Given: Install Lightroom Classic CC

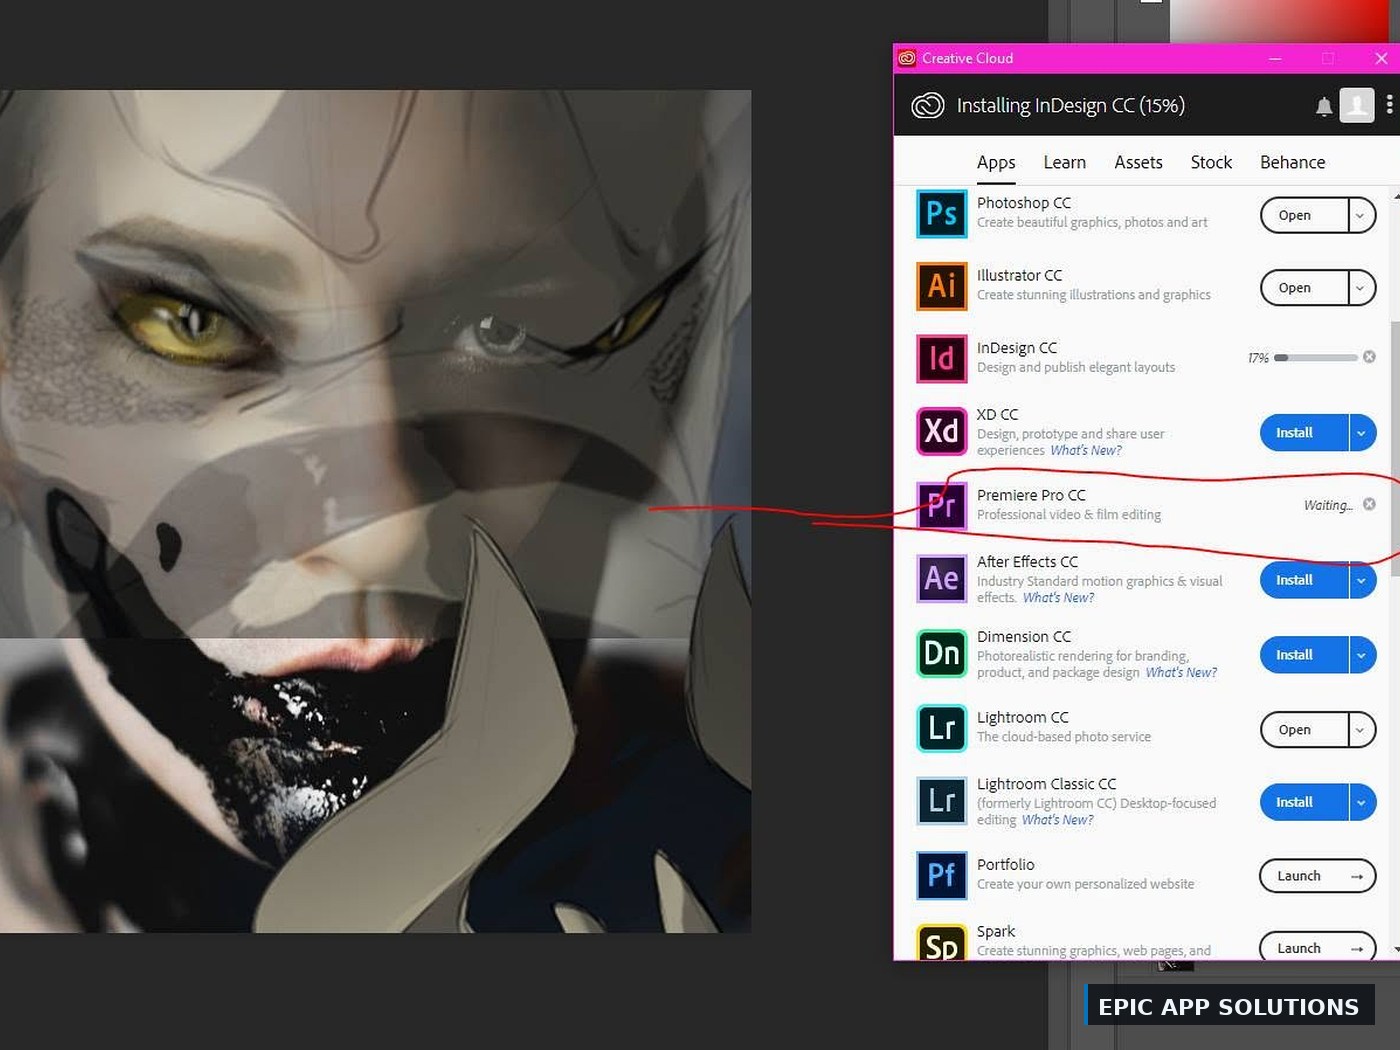Looking at the screenshot, I should click(1304, 802).
